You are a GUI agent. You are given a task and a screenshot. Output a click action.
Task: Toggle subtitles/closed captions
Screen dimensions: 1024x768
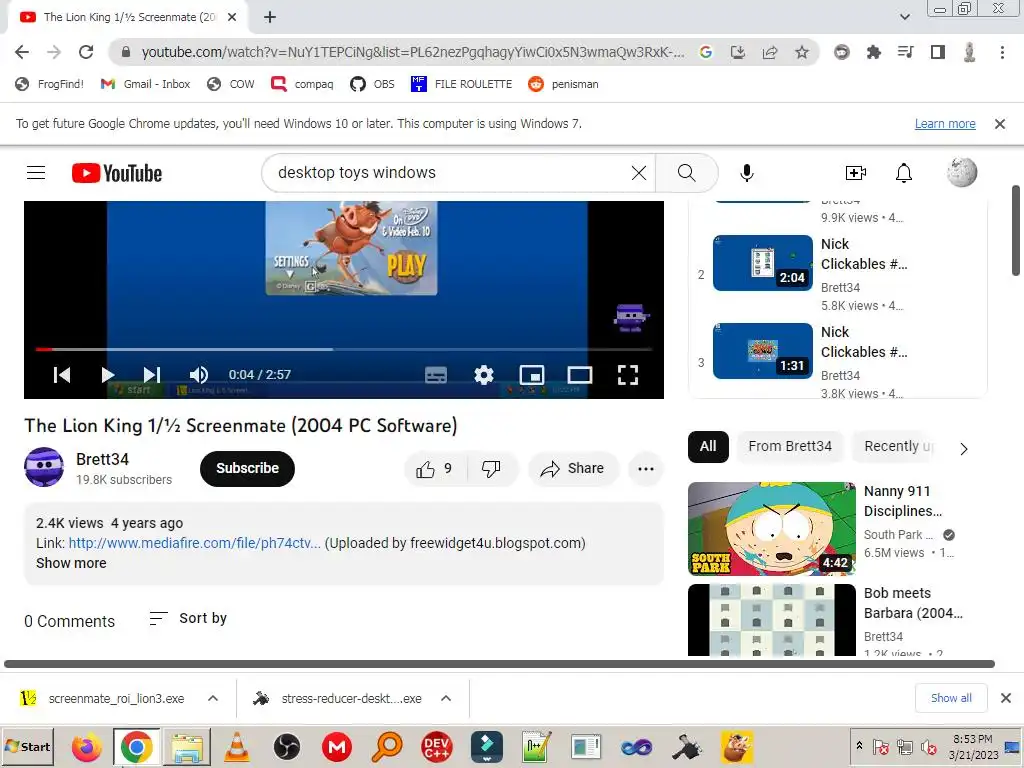pos(436,375)
